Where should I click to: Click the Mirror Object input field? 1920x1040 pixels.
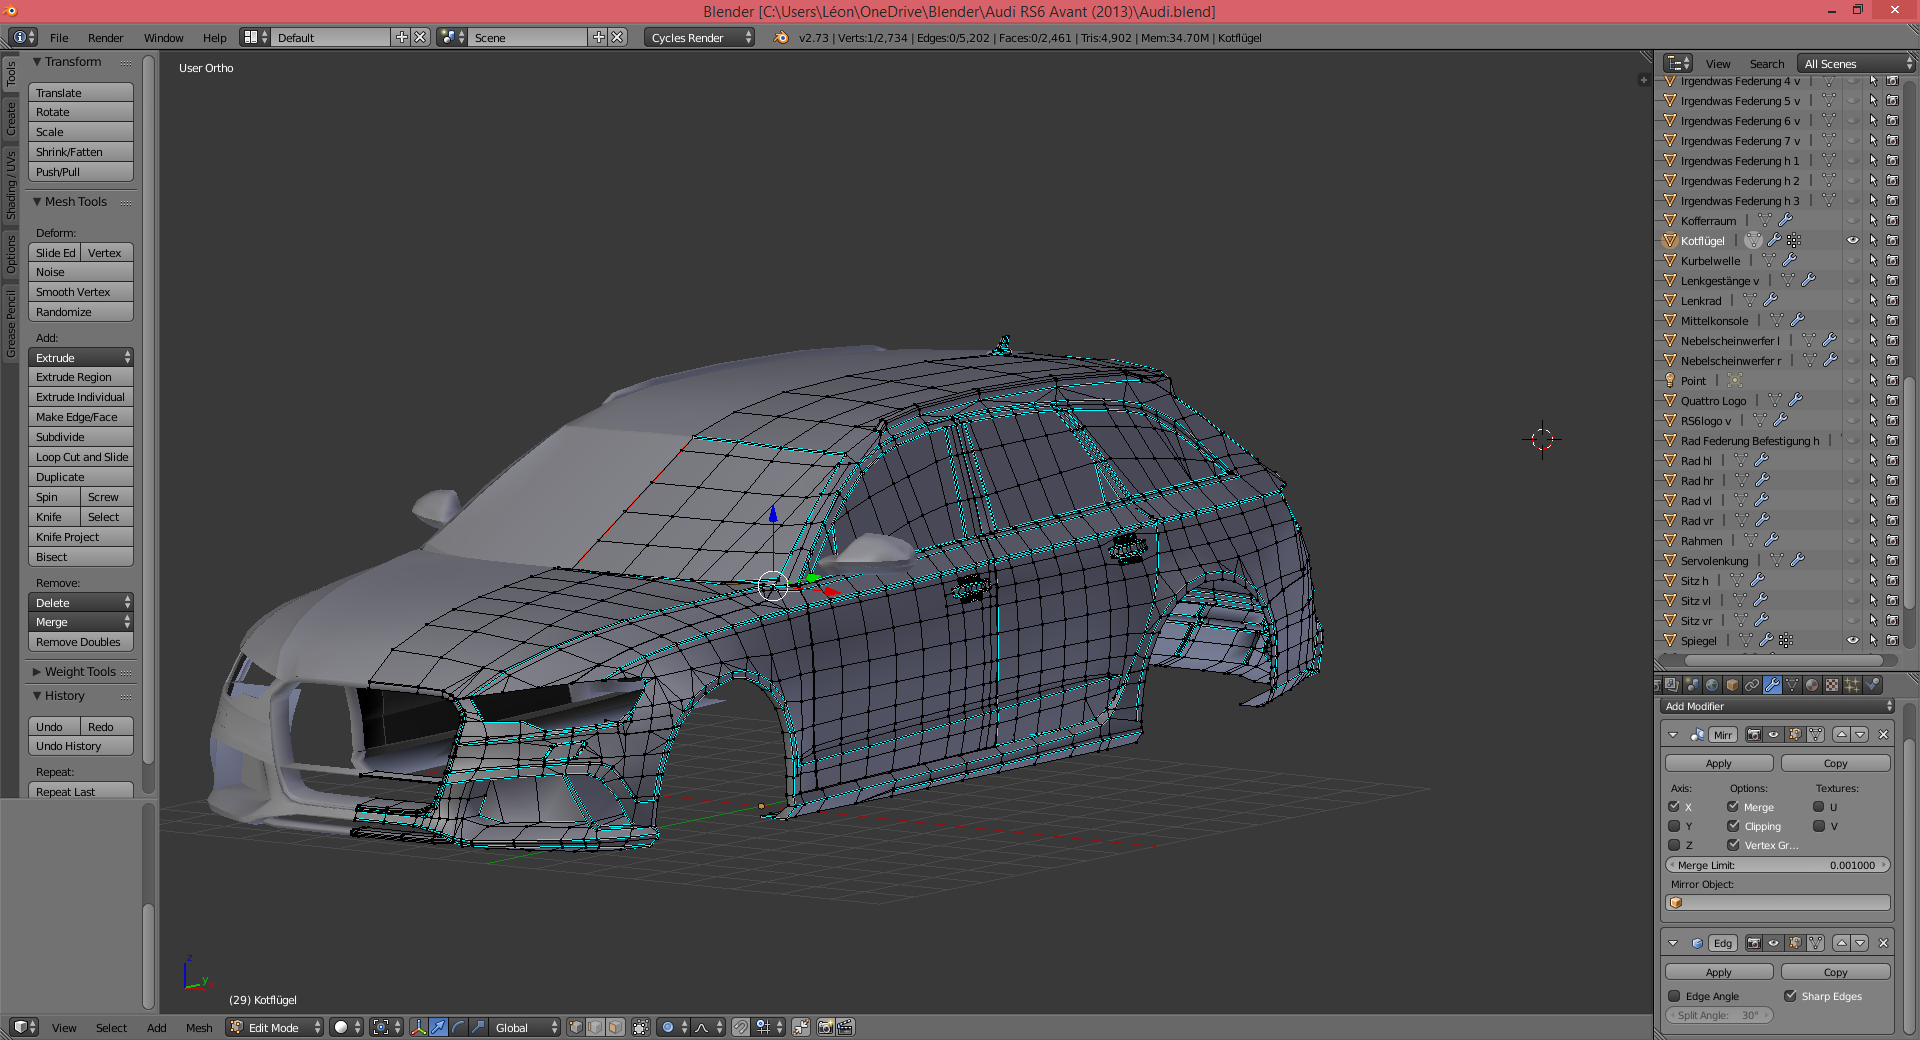[x=1777, y=903]
